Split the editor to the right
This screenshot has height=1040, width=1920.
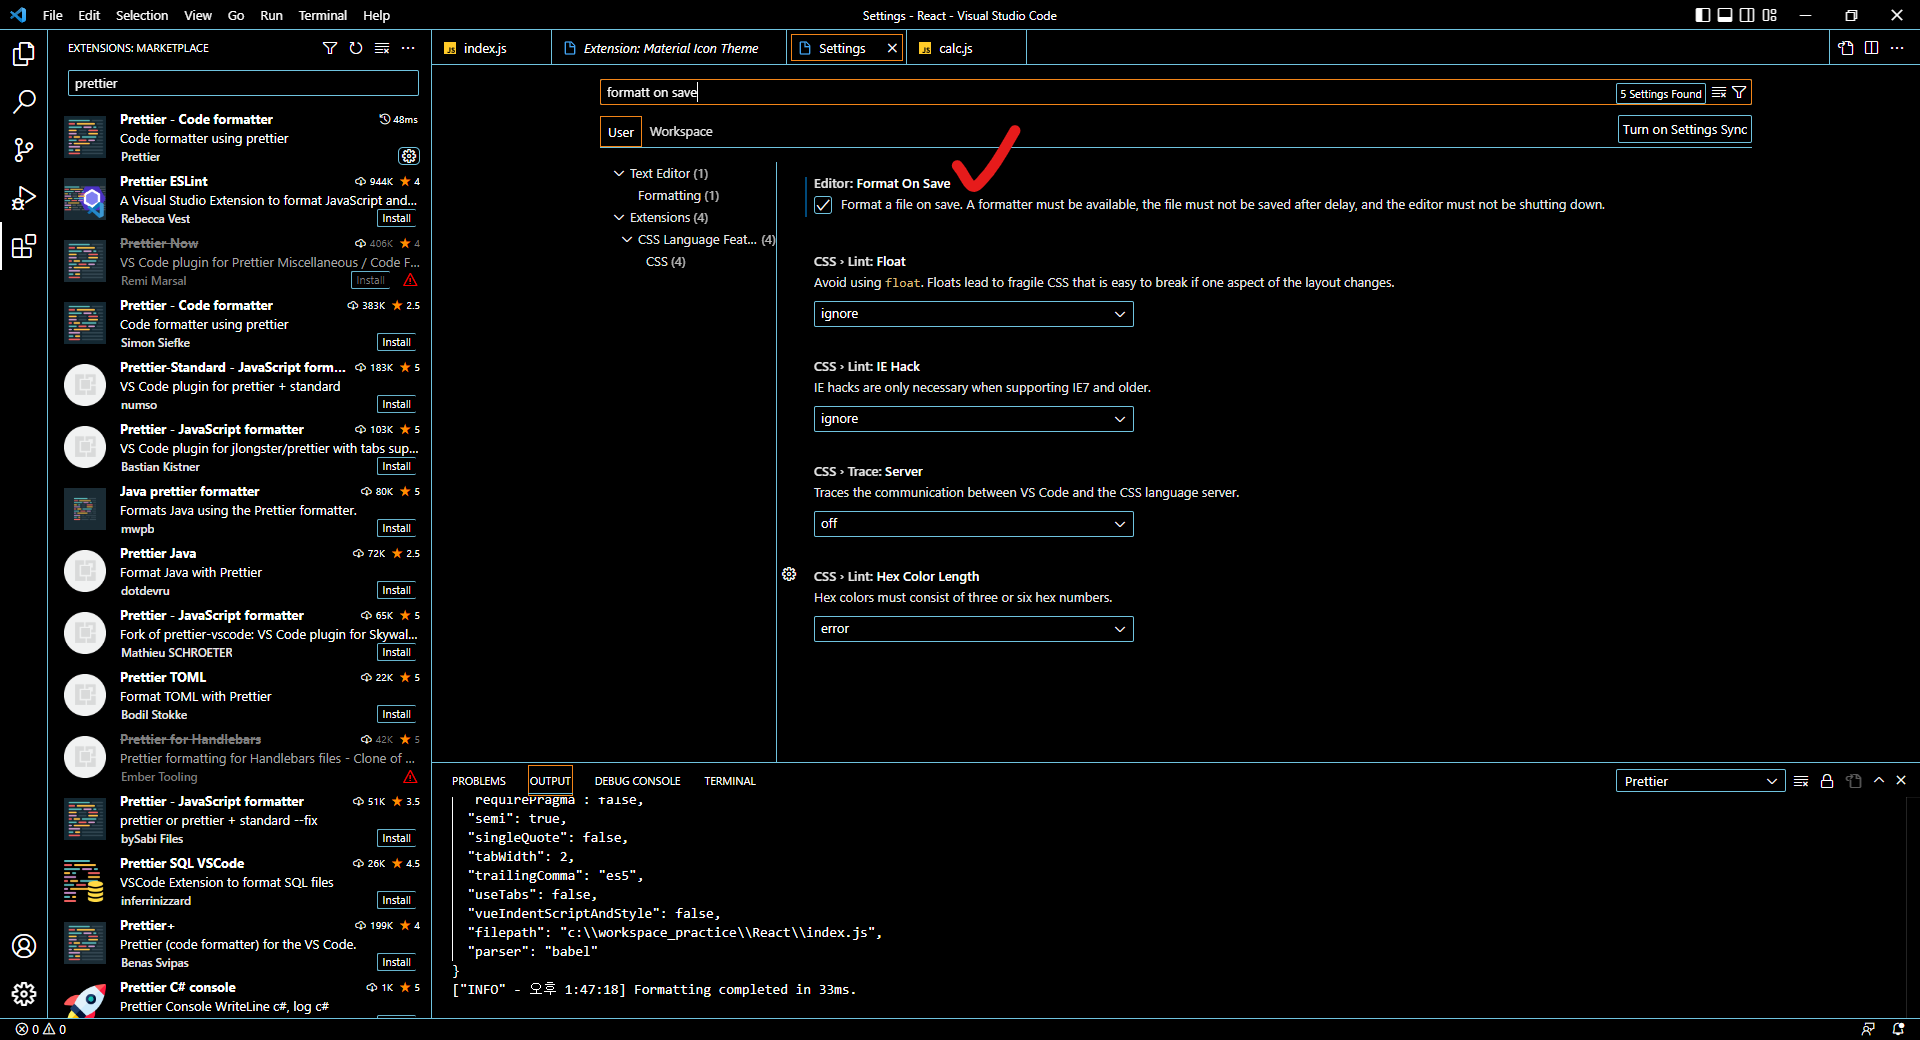pos(1871,48)
